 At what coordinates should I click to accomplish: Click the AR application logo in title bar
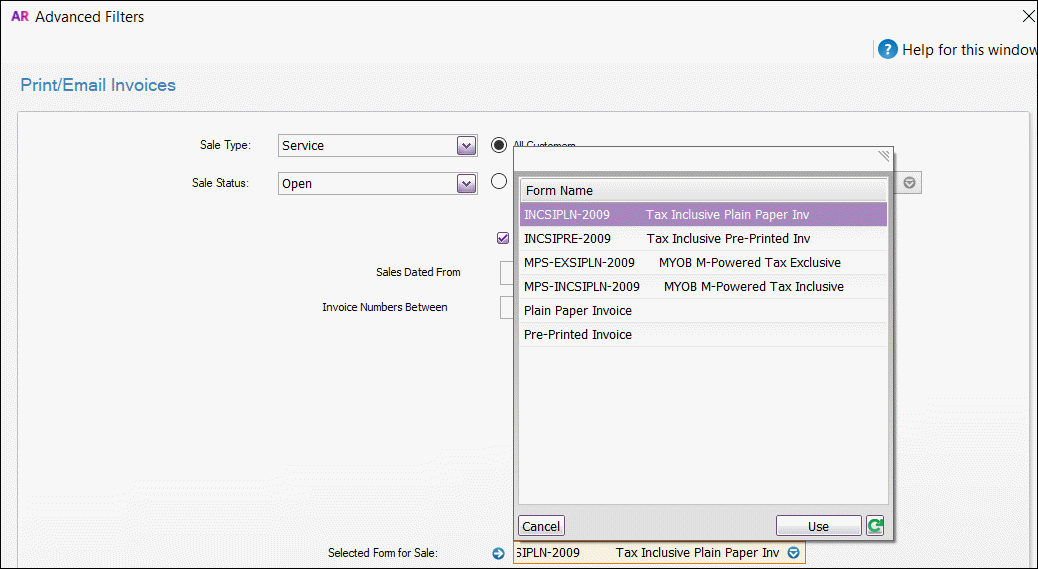20,17
